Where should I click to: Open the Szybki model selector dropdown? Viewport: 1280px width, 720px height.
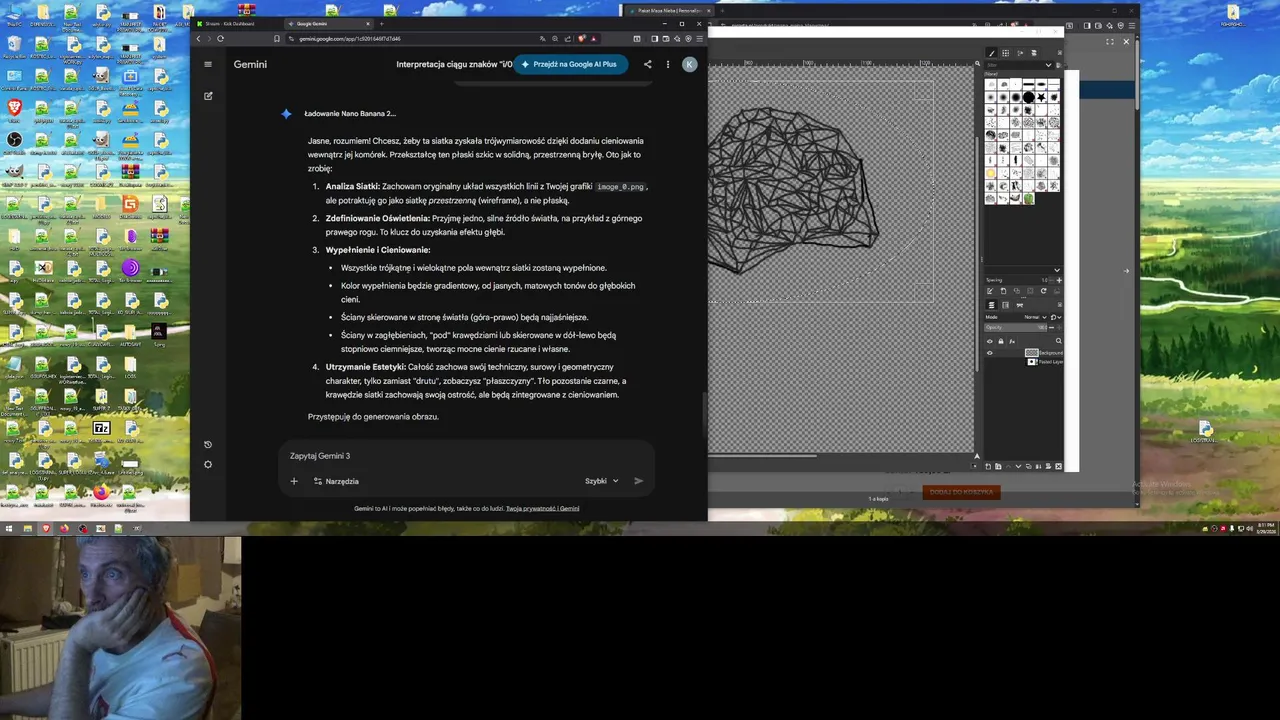point(601,481)
